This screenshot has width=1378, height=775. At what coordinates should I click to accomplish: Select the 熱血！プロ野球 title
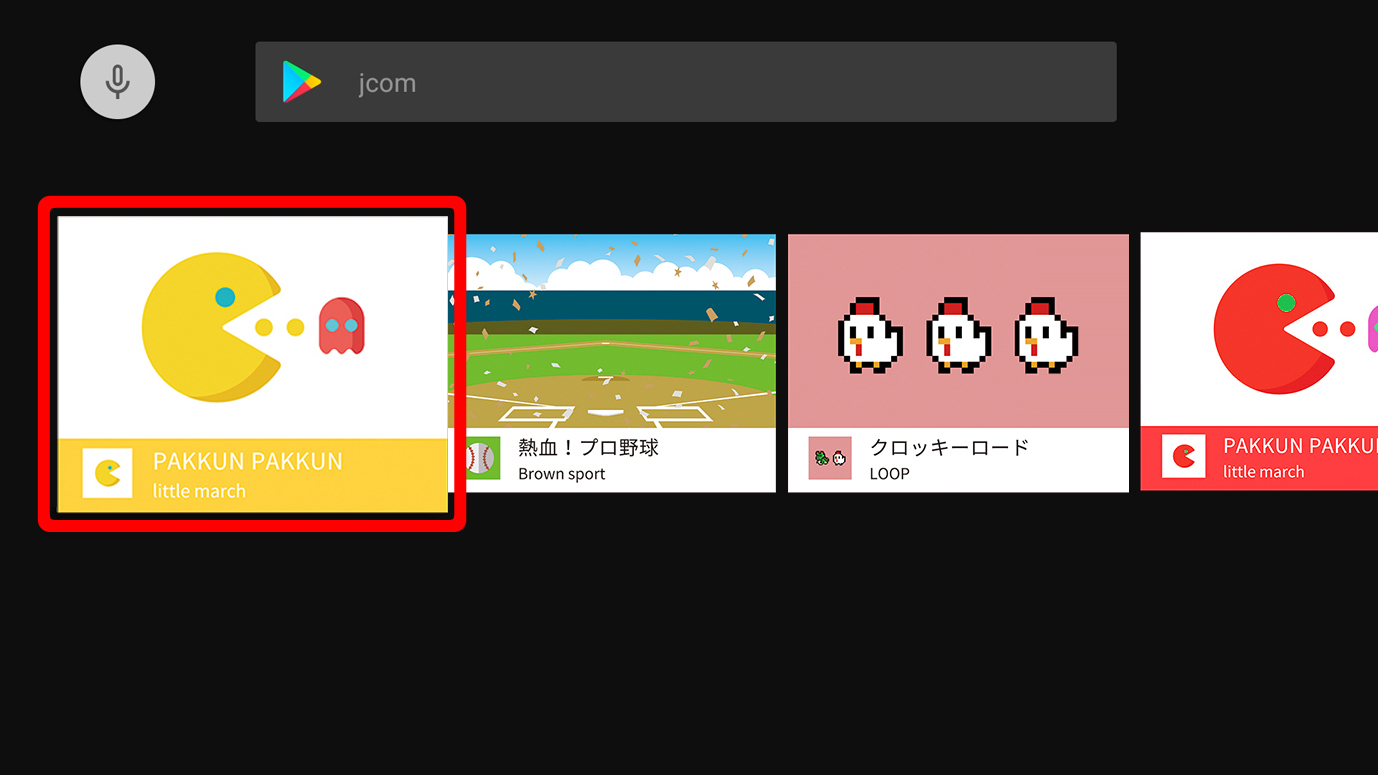(x=588, y=447)
